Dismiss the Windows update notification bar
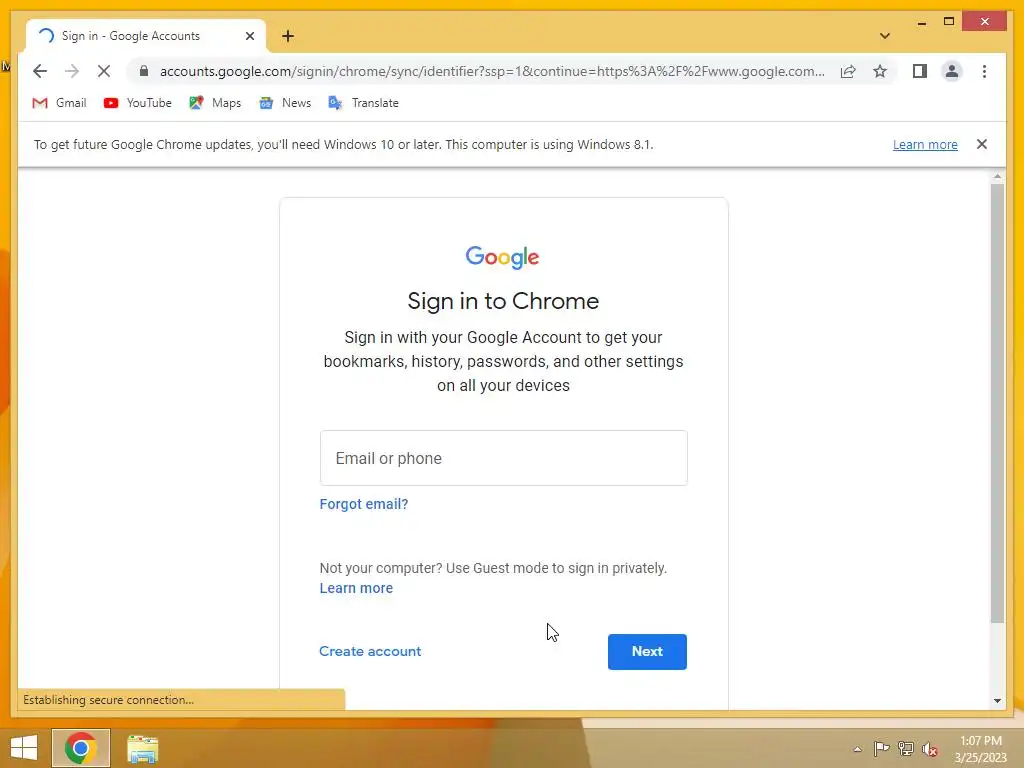Screen dimensions: 1024x768 982,144
